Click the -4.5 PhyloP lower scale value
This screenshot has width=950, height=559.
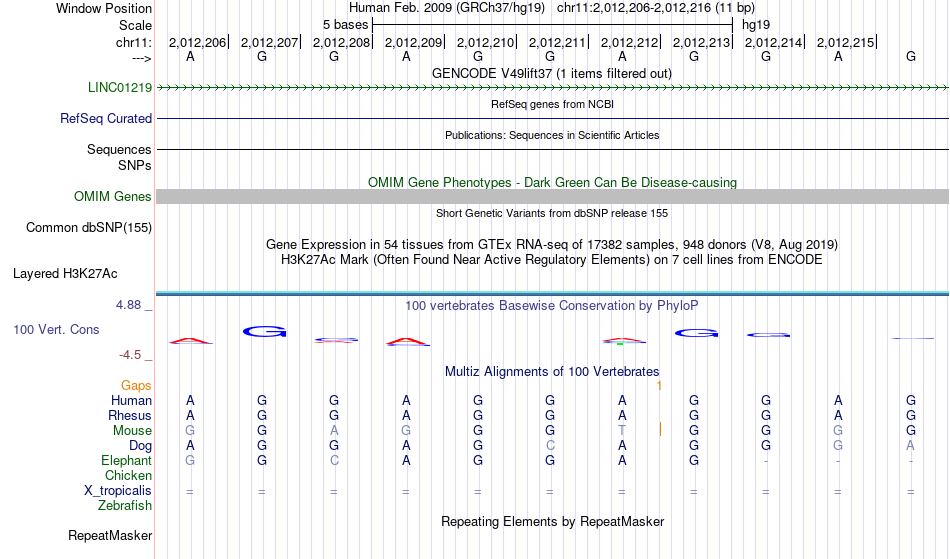[130, 355]
